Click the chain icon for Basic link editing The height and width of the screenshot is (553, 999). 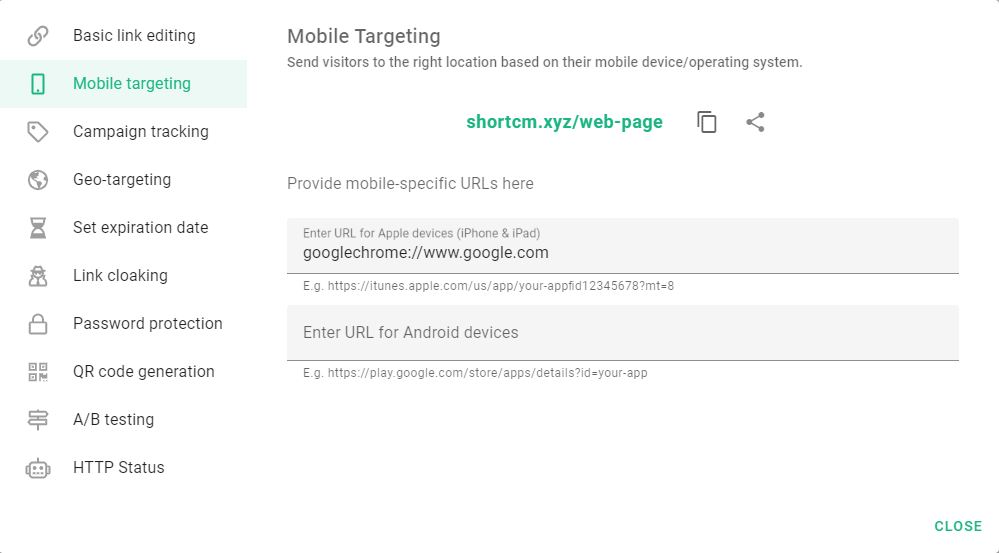(x=38, y=36)
